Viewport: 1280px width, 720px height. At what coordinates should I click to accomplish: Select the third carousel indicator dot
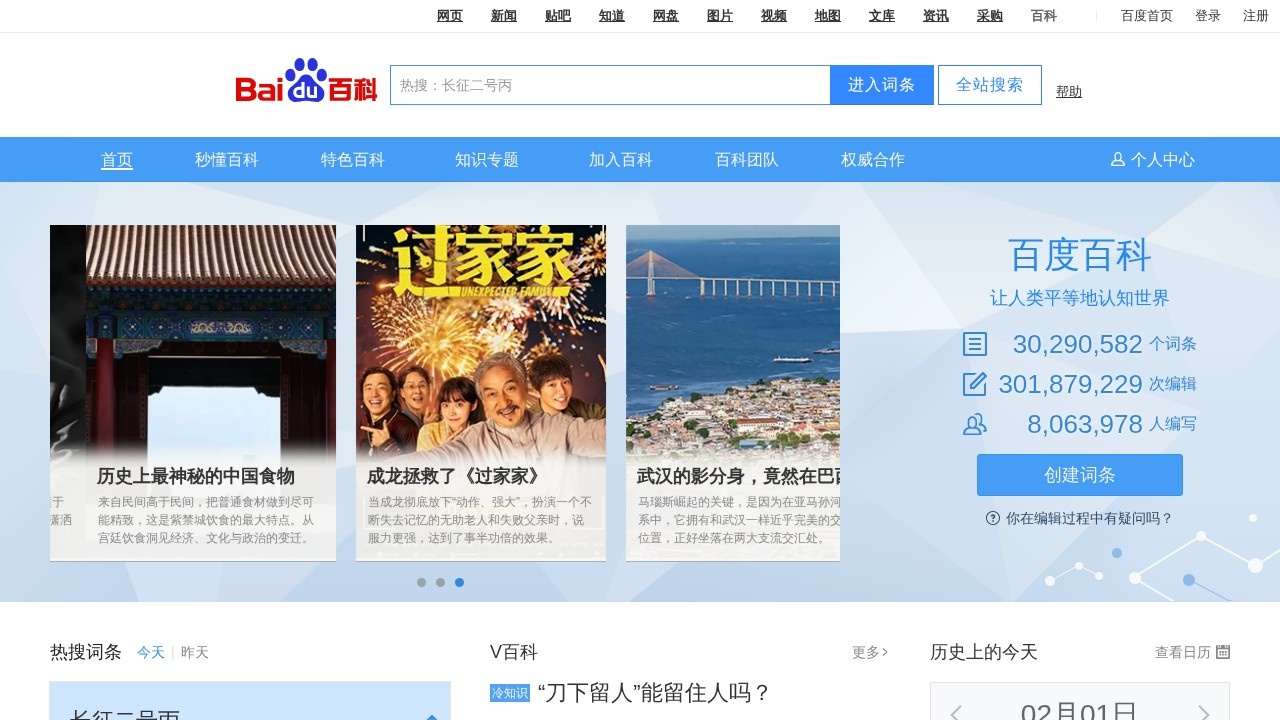(459, 582)
